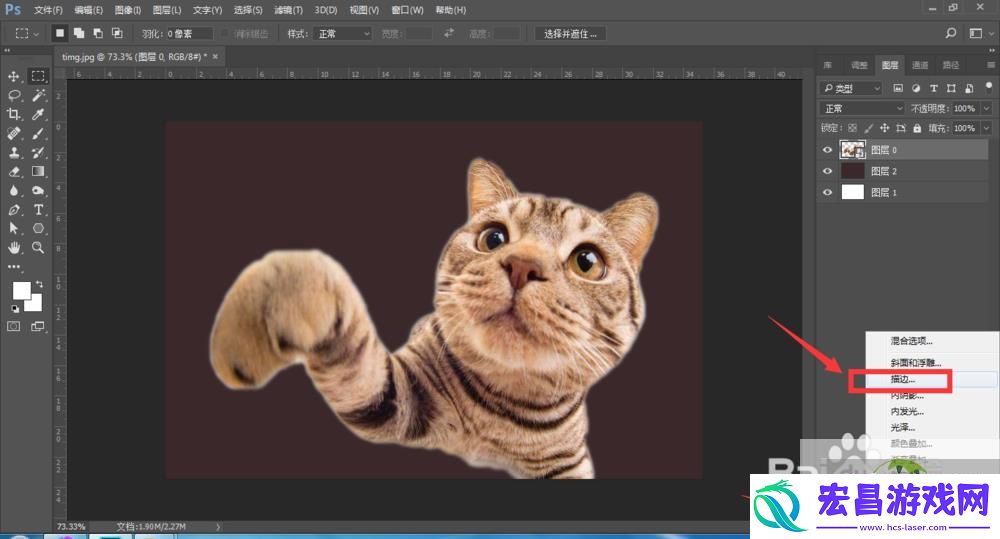
Task: Select the Eraser tool
Action: [13, 172]
